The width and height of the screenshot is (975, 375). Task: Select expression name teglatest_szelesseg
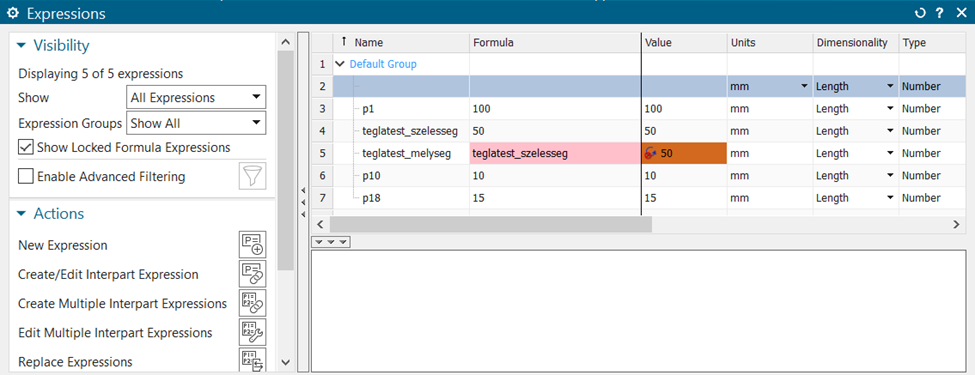pyautogui.click(x=410, y=131)
